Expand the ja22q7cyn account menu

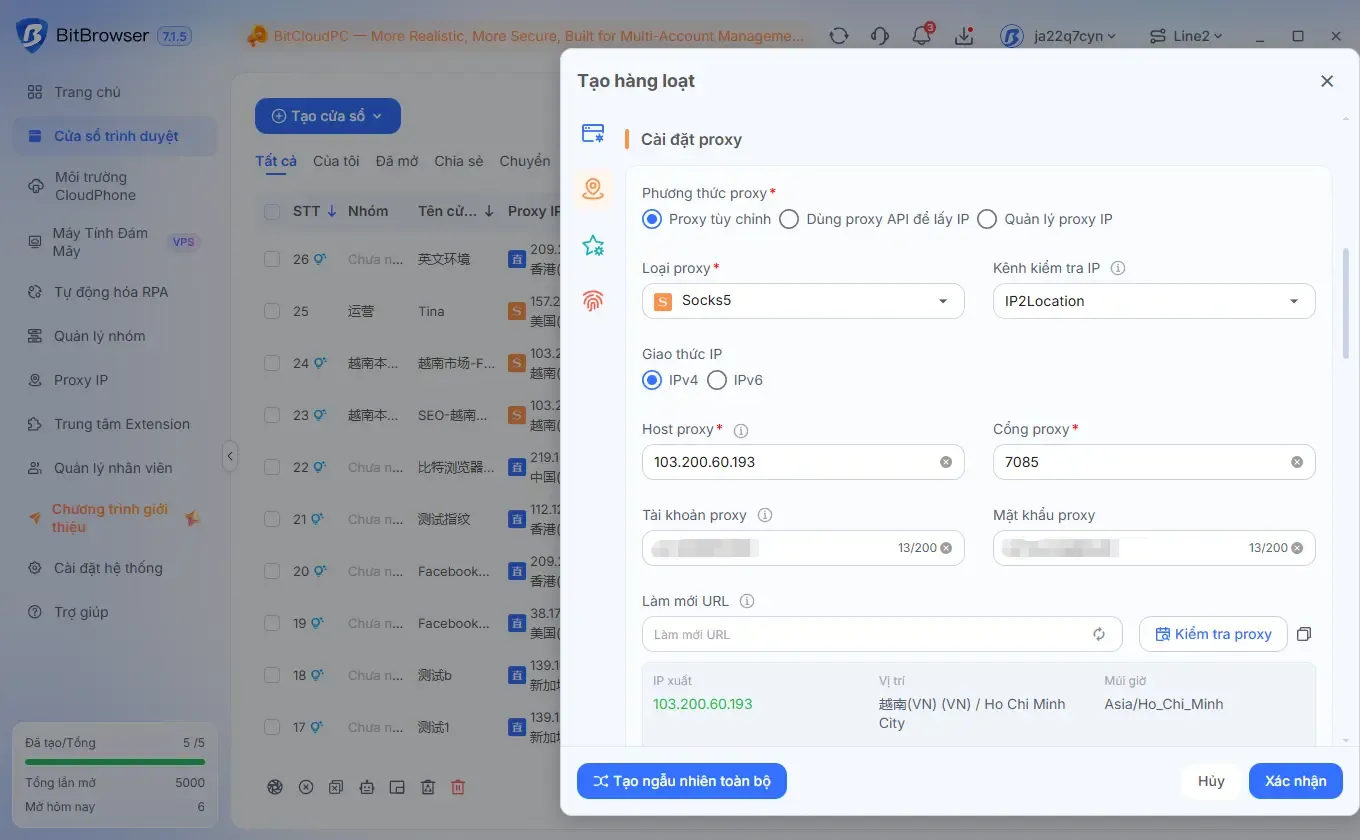1059,36
